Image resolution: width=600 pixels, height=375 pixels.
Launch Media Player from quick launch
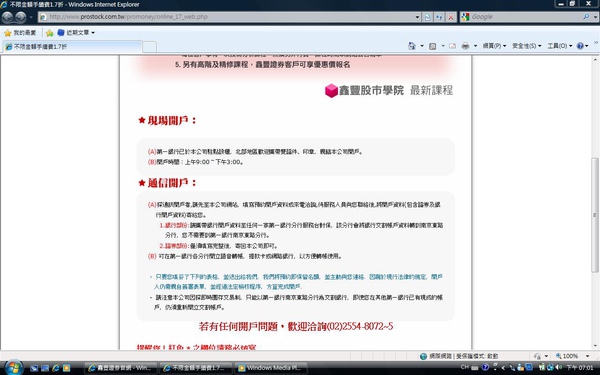pyautogui.click(x=66, y=368)
